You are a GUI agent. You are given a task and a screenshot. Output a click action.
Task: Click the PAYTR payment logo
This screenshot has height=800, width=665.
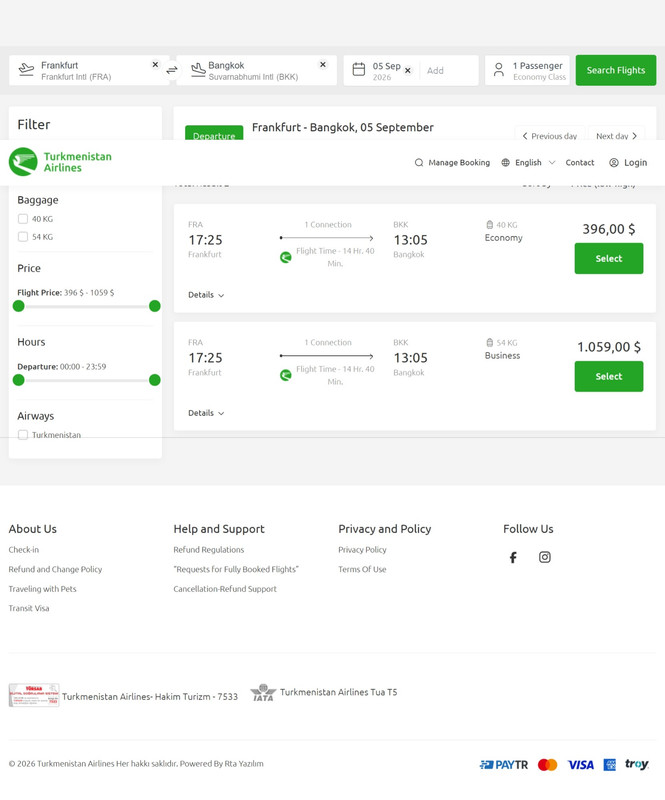click(504, 764)
